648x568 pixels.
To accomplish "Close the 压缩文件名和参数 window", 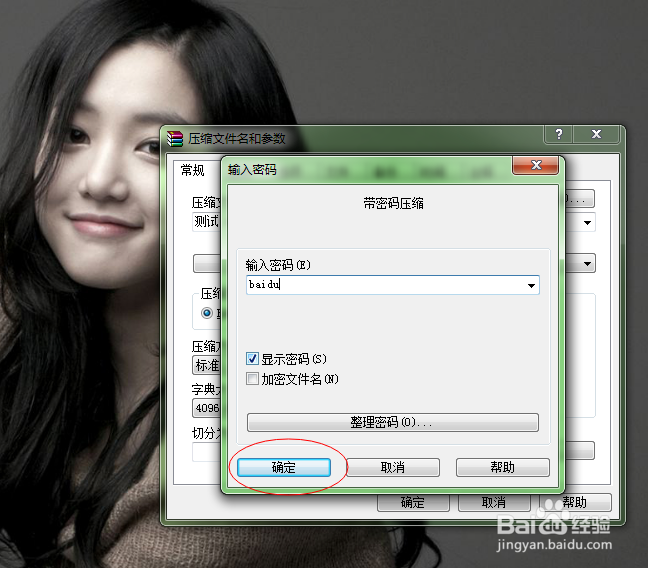I will (596, 134).
